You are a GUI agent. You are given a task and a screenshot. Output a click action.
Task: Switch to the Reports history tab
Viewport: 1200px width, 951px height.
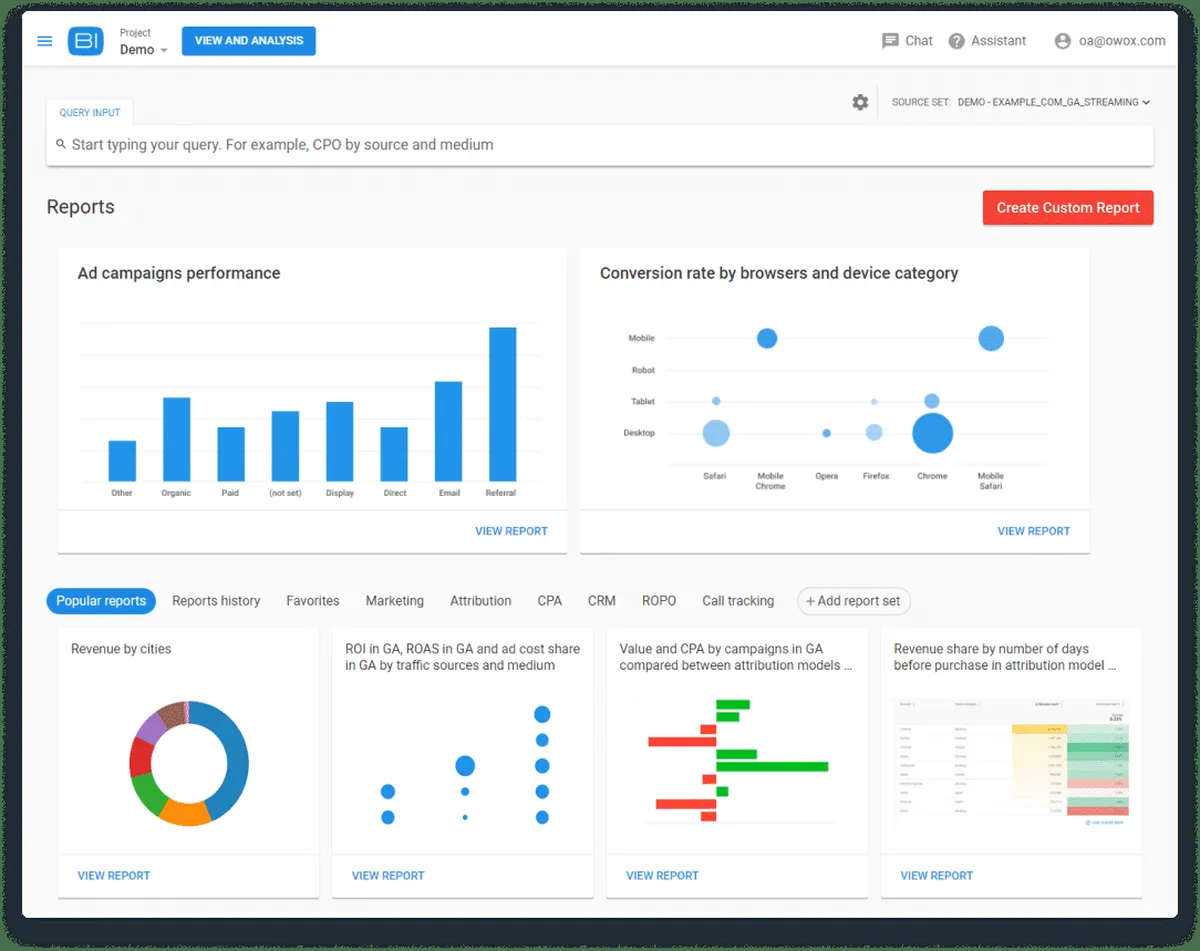click(216, 601)
